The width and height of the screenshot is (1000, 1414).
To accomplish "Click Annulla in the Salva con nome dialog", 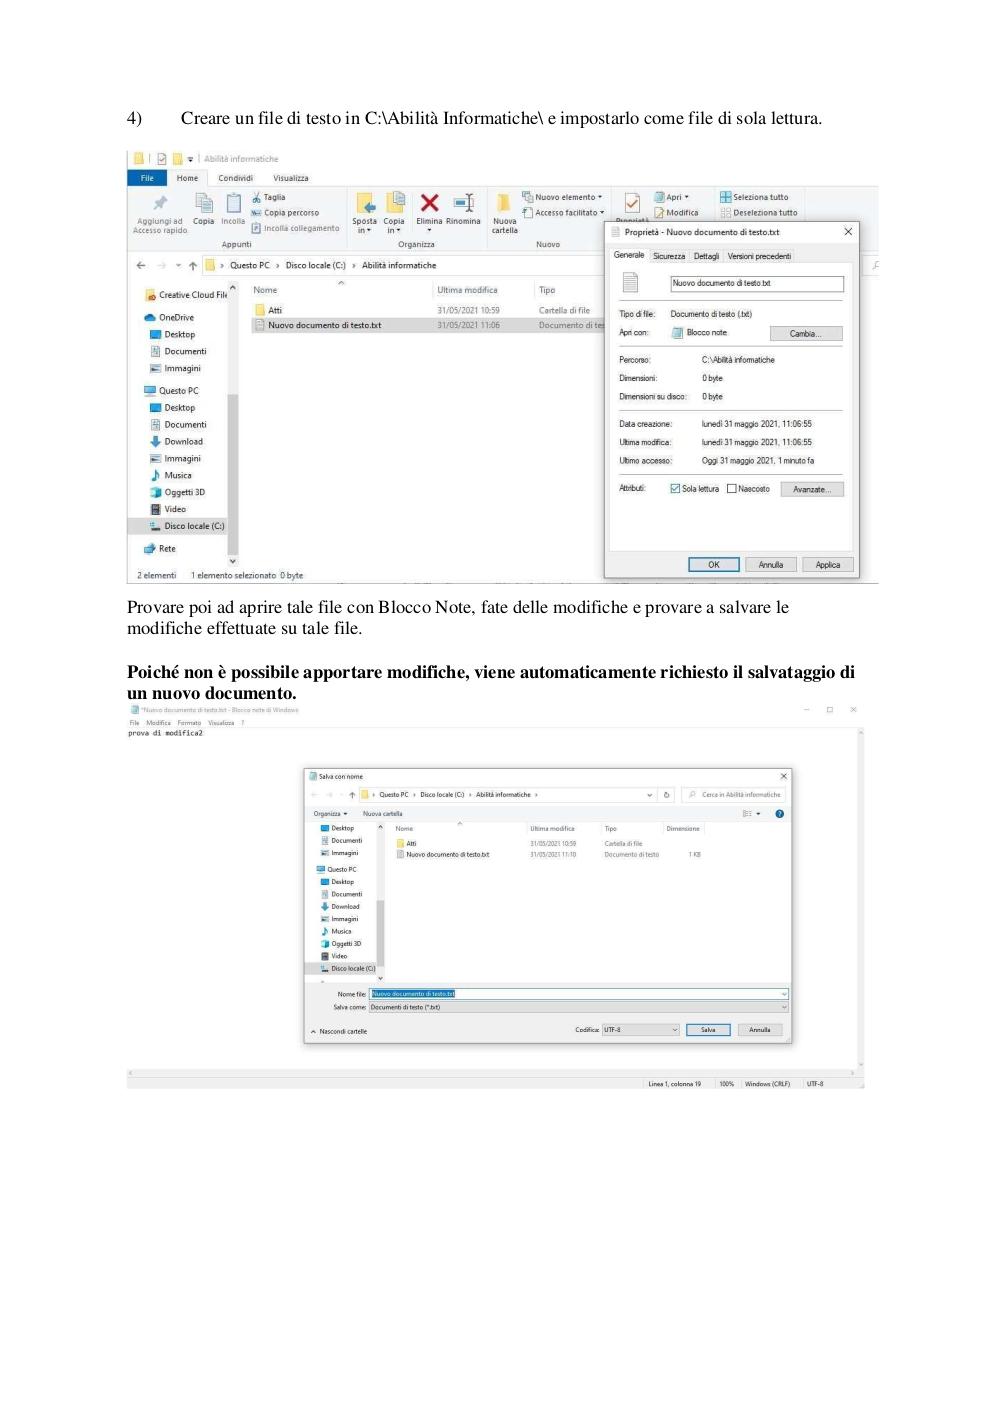I will coord(760,1030).
